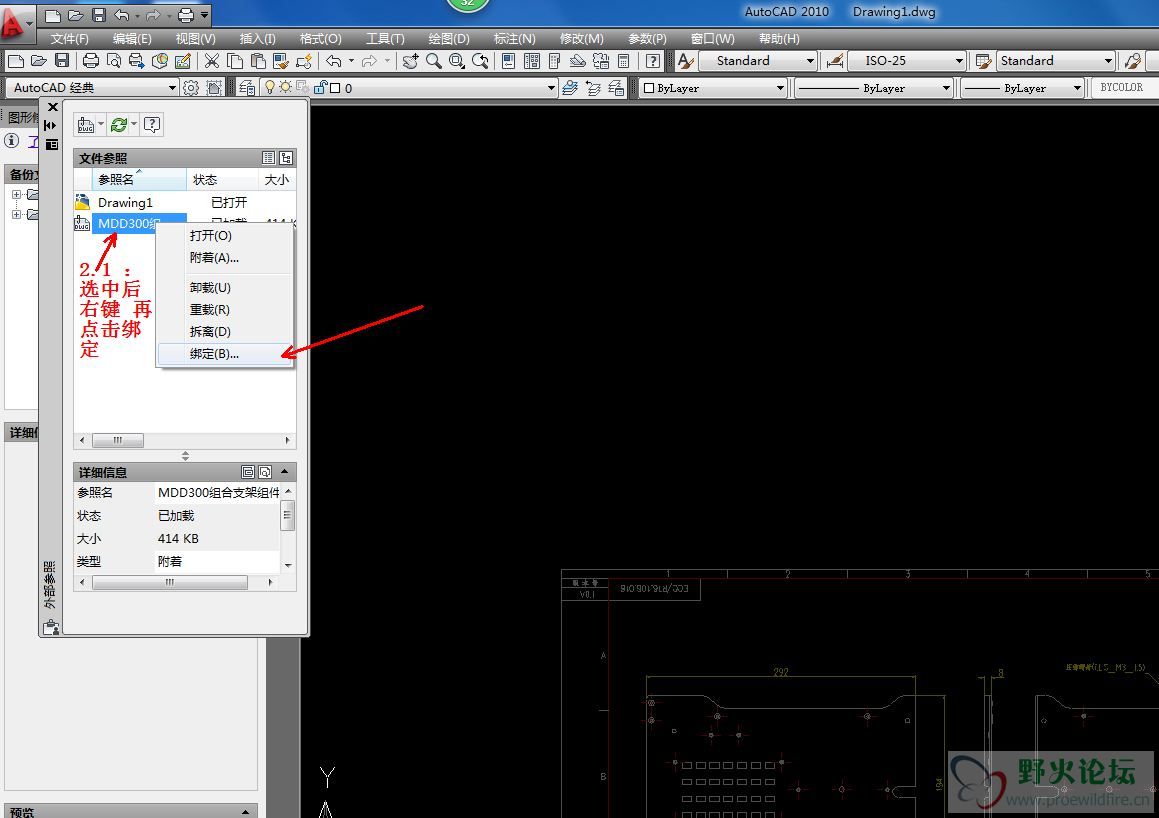Open the ByLayer lineweight dropdown
1159x818 pixels.
click(x=1078, y=88)
